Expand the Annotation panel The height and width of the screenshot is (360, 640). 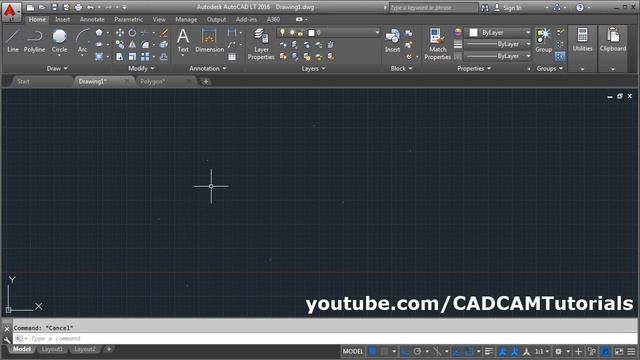point(207,69)
